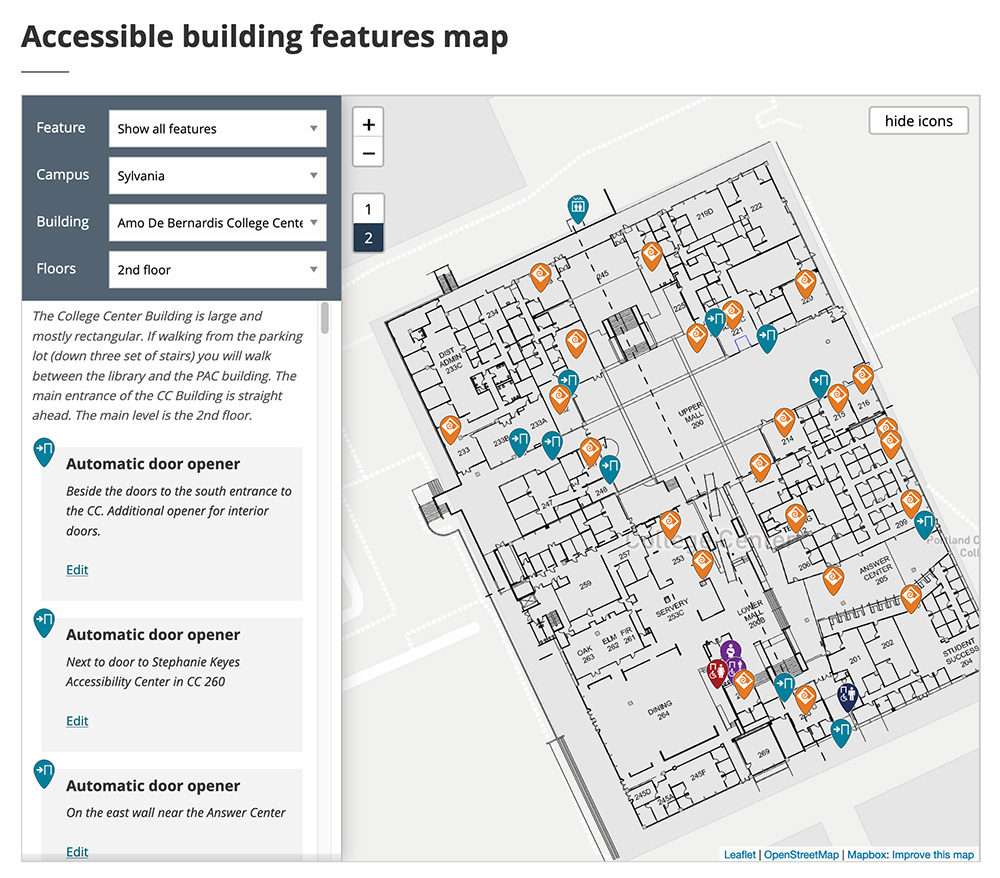
Task: Zoom in on the map
Action: [369, 125]
